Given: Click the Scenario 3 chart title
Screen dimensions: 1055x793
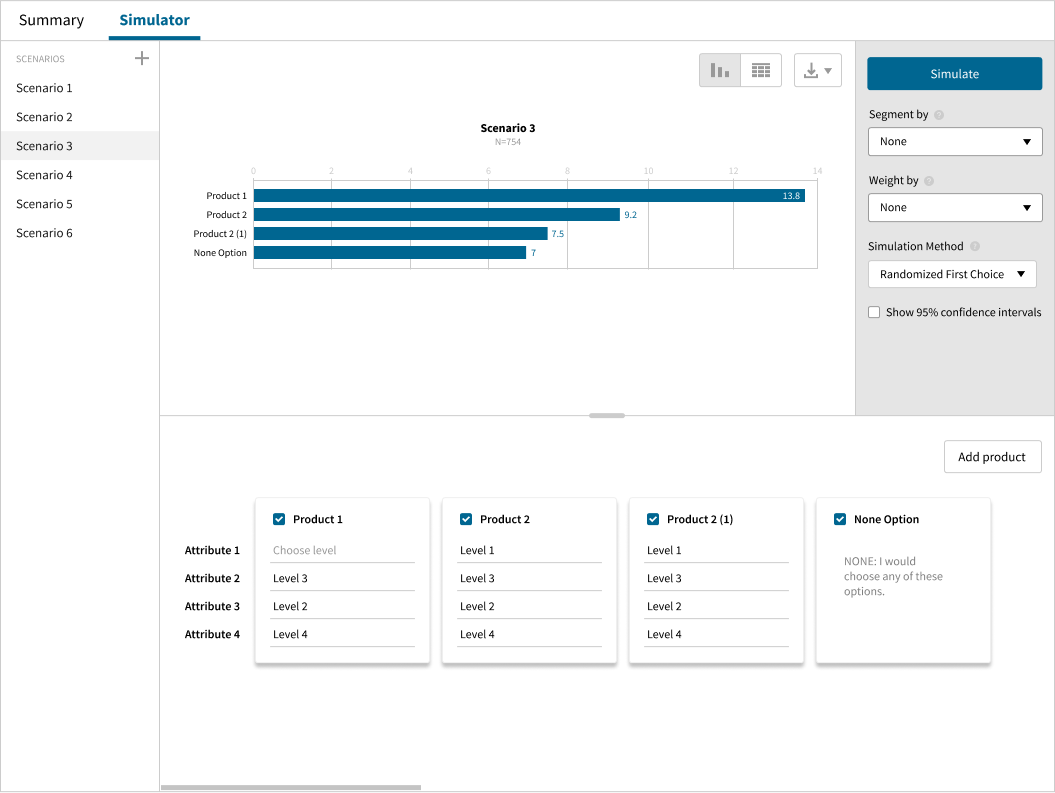Looking at the screenshot, I should tap(508, 128).
